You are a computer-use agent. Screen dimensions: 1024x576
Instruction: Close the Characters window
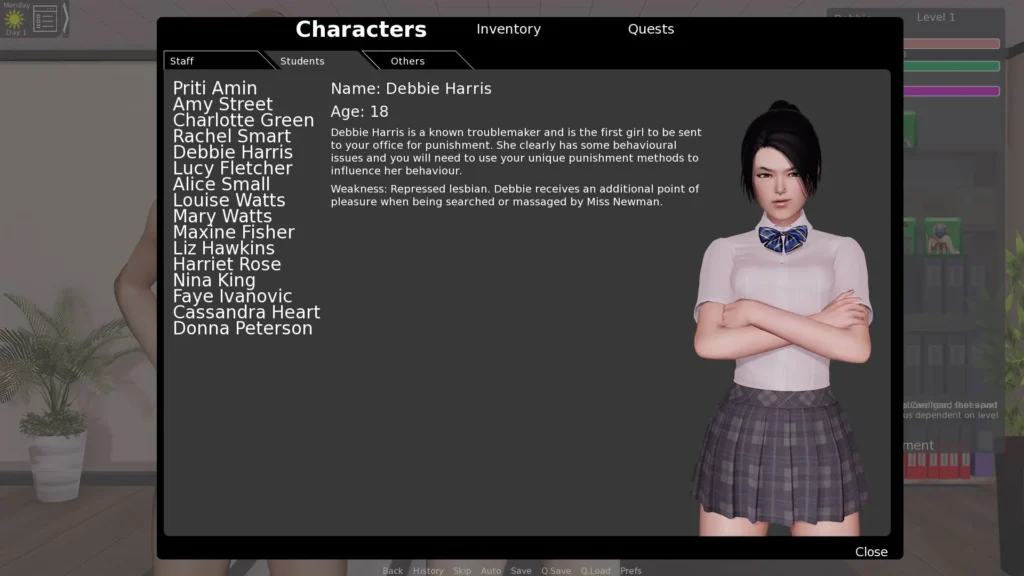tap(871, 552)
